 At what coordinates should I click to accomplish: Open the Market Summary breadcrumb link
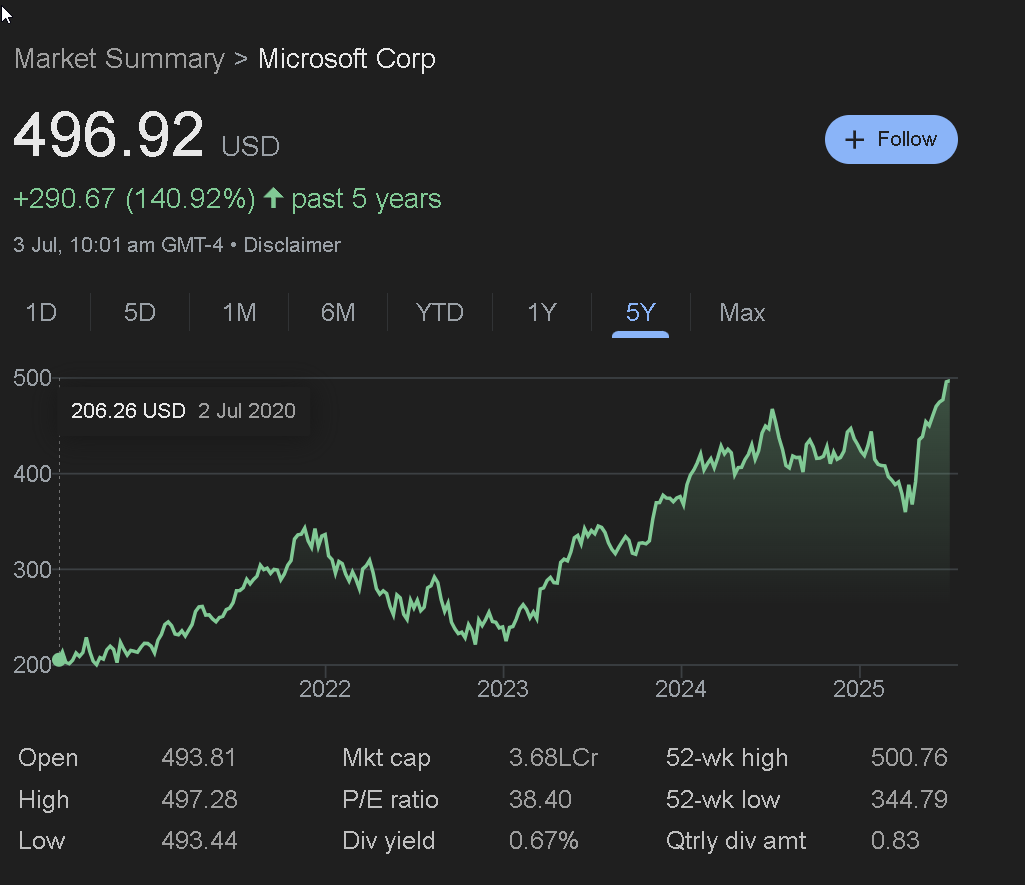pos(120,59)
